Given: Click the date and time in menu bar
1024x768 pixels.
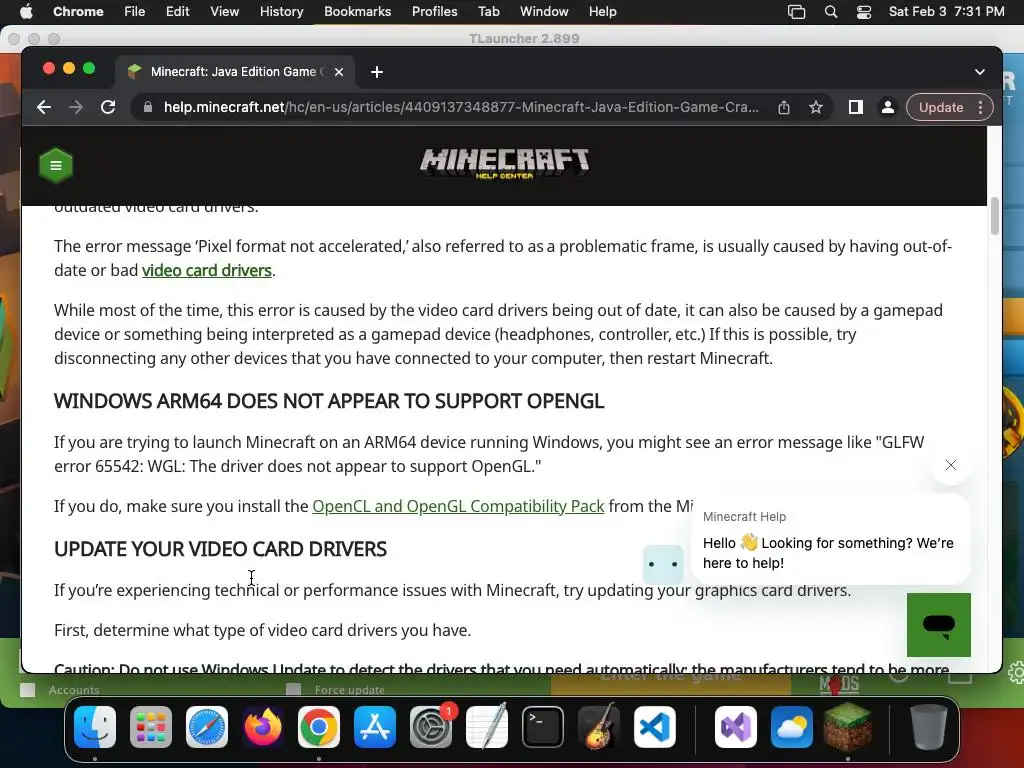Looking at the screenshot, I should coord(946,11).
